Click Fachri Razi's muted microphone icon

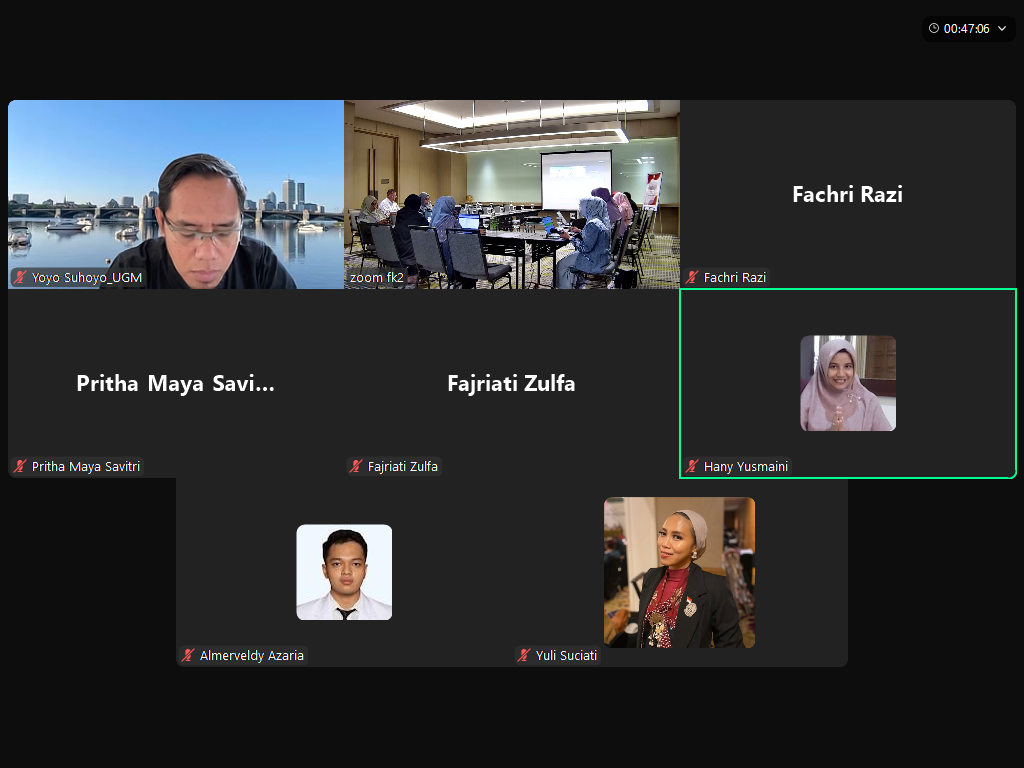pyautogui.click(x=692, y=278)
